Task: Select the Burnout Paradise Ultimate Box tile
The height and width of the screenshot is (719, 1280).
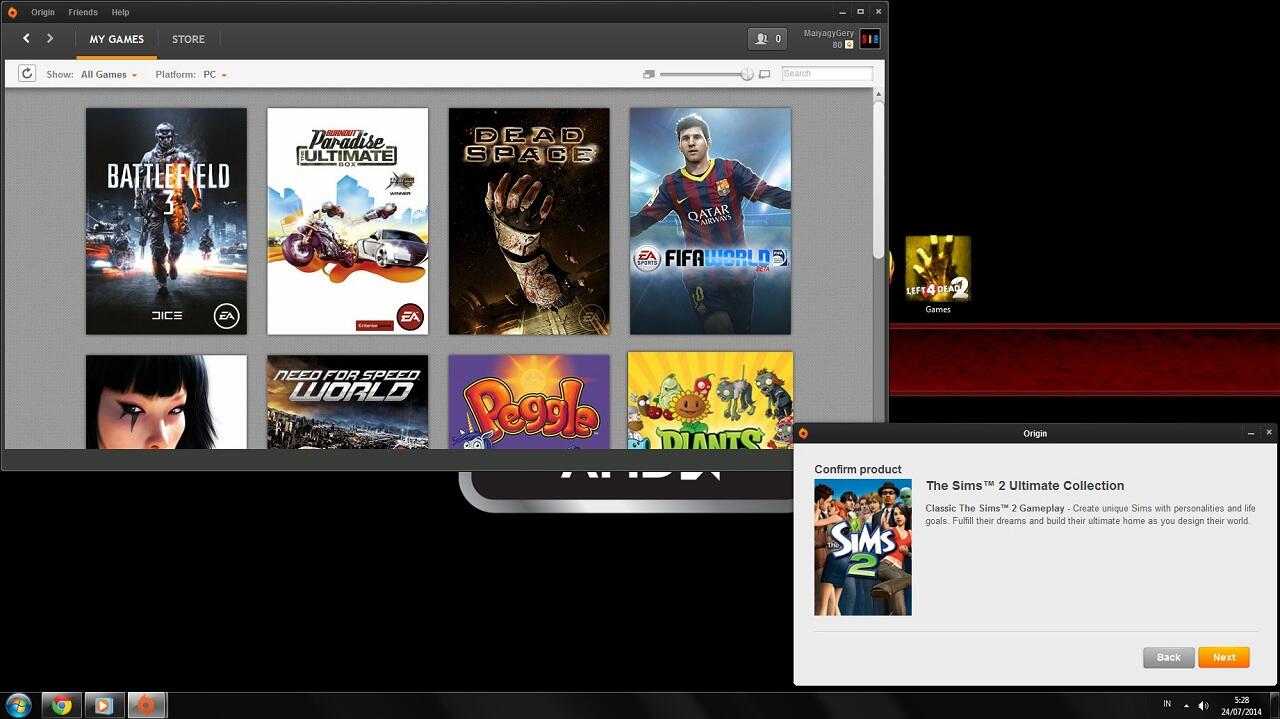Action: [x=348, y=221]
